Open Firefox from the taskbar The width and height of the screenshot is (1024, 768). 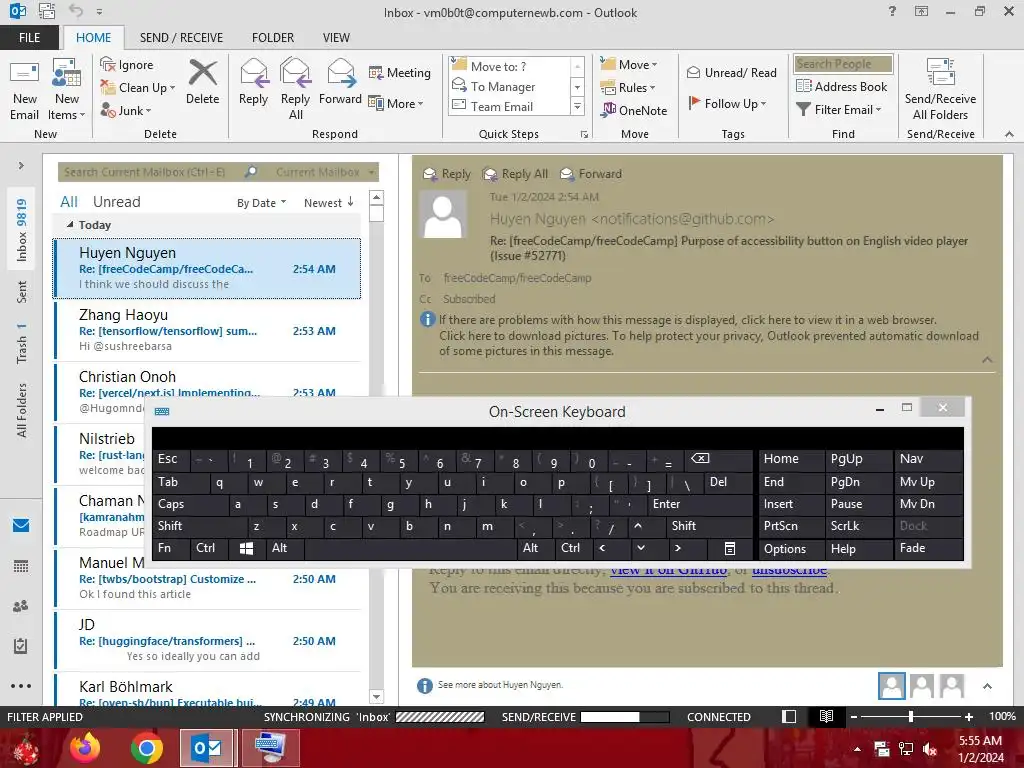(x=85, y=748)
